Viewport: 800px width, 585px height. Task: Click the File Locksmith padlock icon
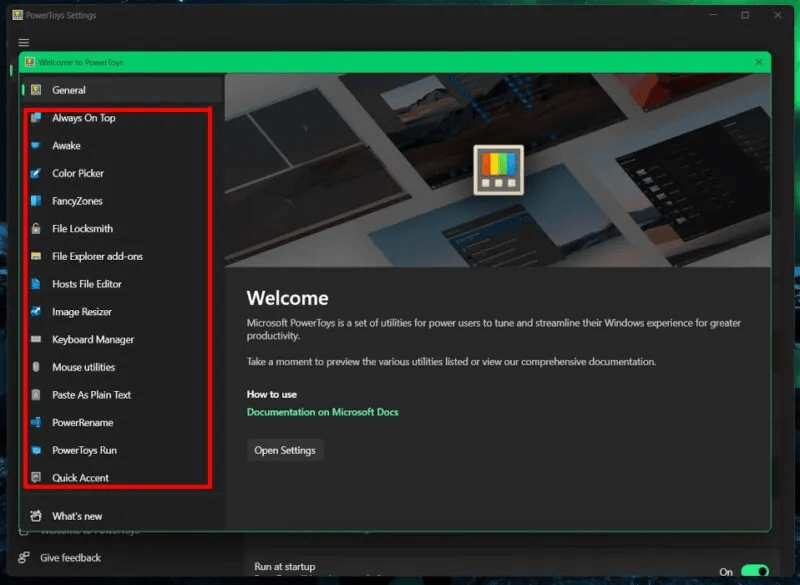[x=36, y=228]
